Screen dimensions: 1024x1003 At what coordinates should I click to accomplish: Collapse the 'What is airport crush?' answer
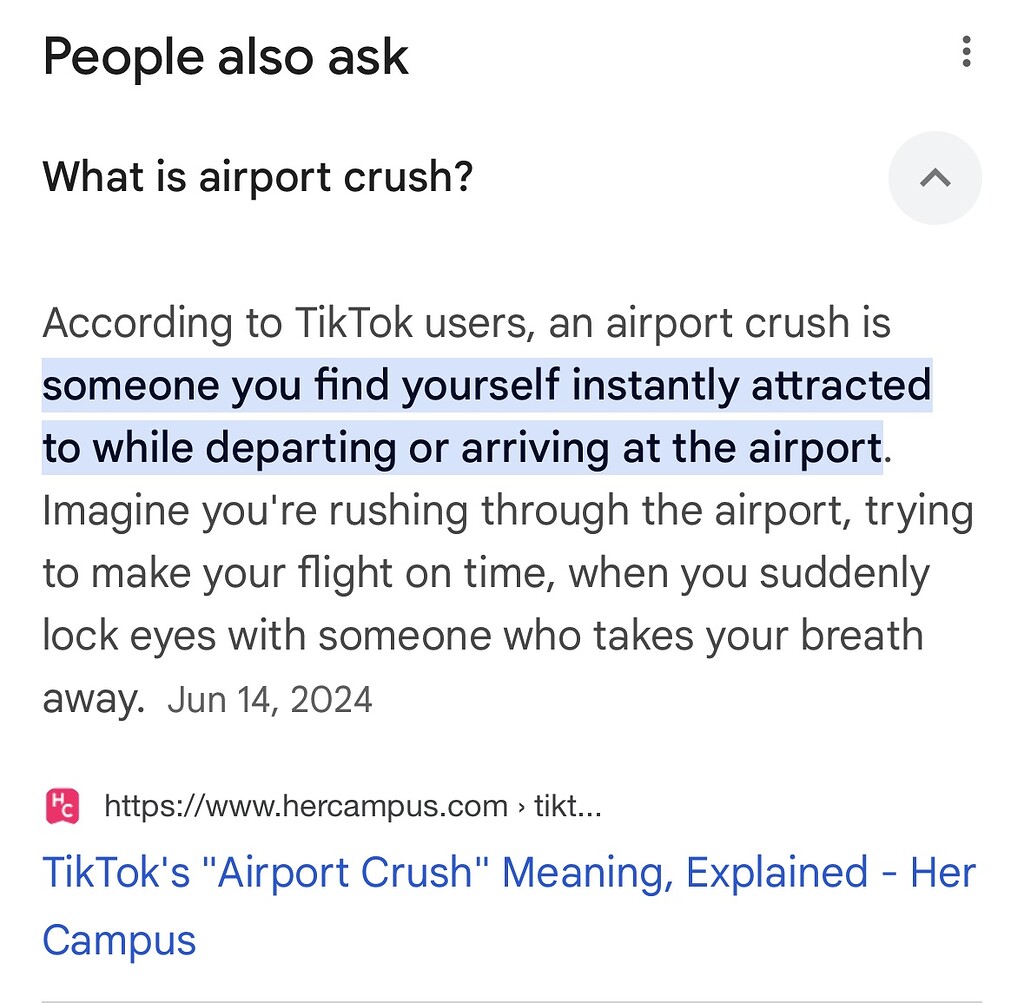[x=934, y=178]
